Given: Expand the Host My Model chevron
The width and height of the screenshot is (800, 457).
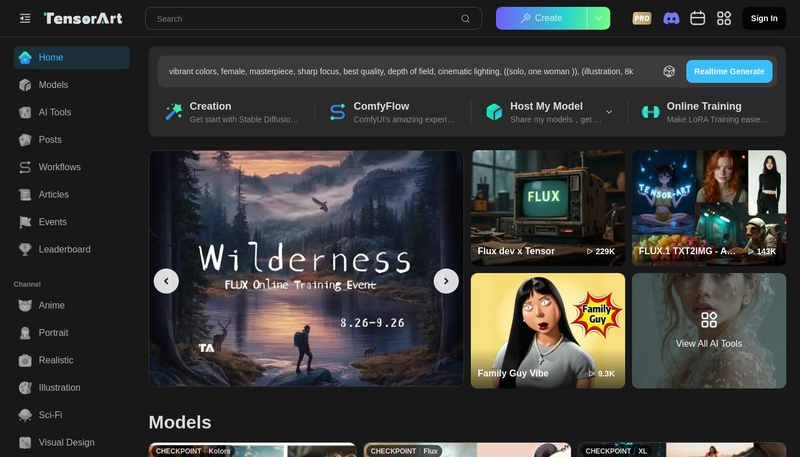Looking at the screenshot, I should pos(609,112).
